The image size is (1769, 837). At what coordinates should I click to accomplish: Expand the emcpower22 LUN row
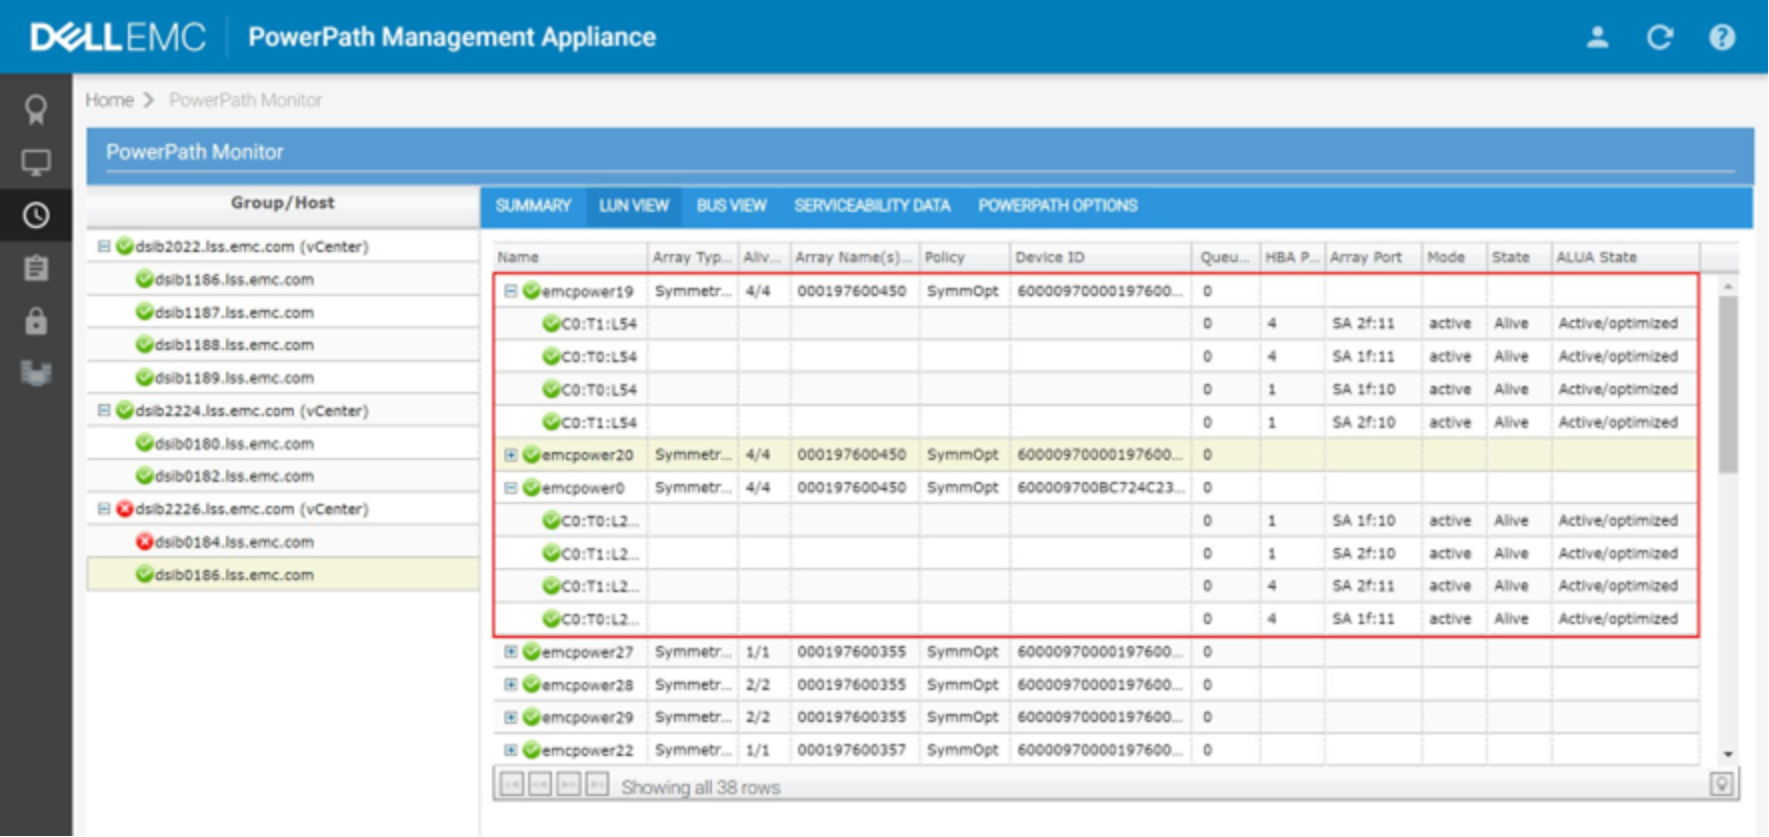pyautogui.click(x=511, y=750)
